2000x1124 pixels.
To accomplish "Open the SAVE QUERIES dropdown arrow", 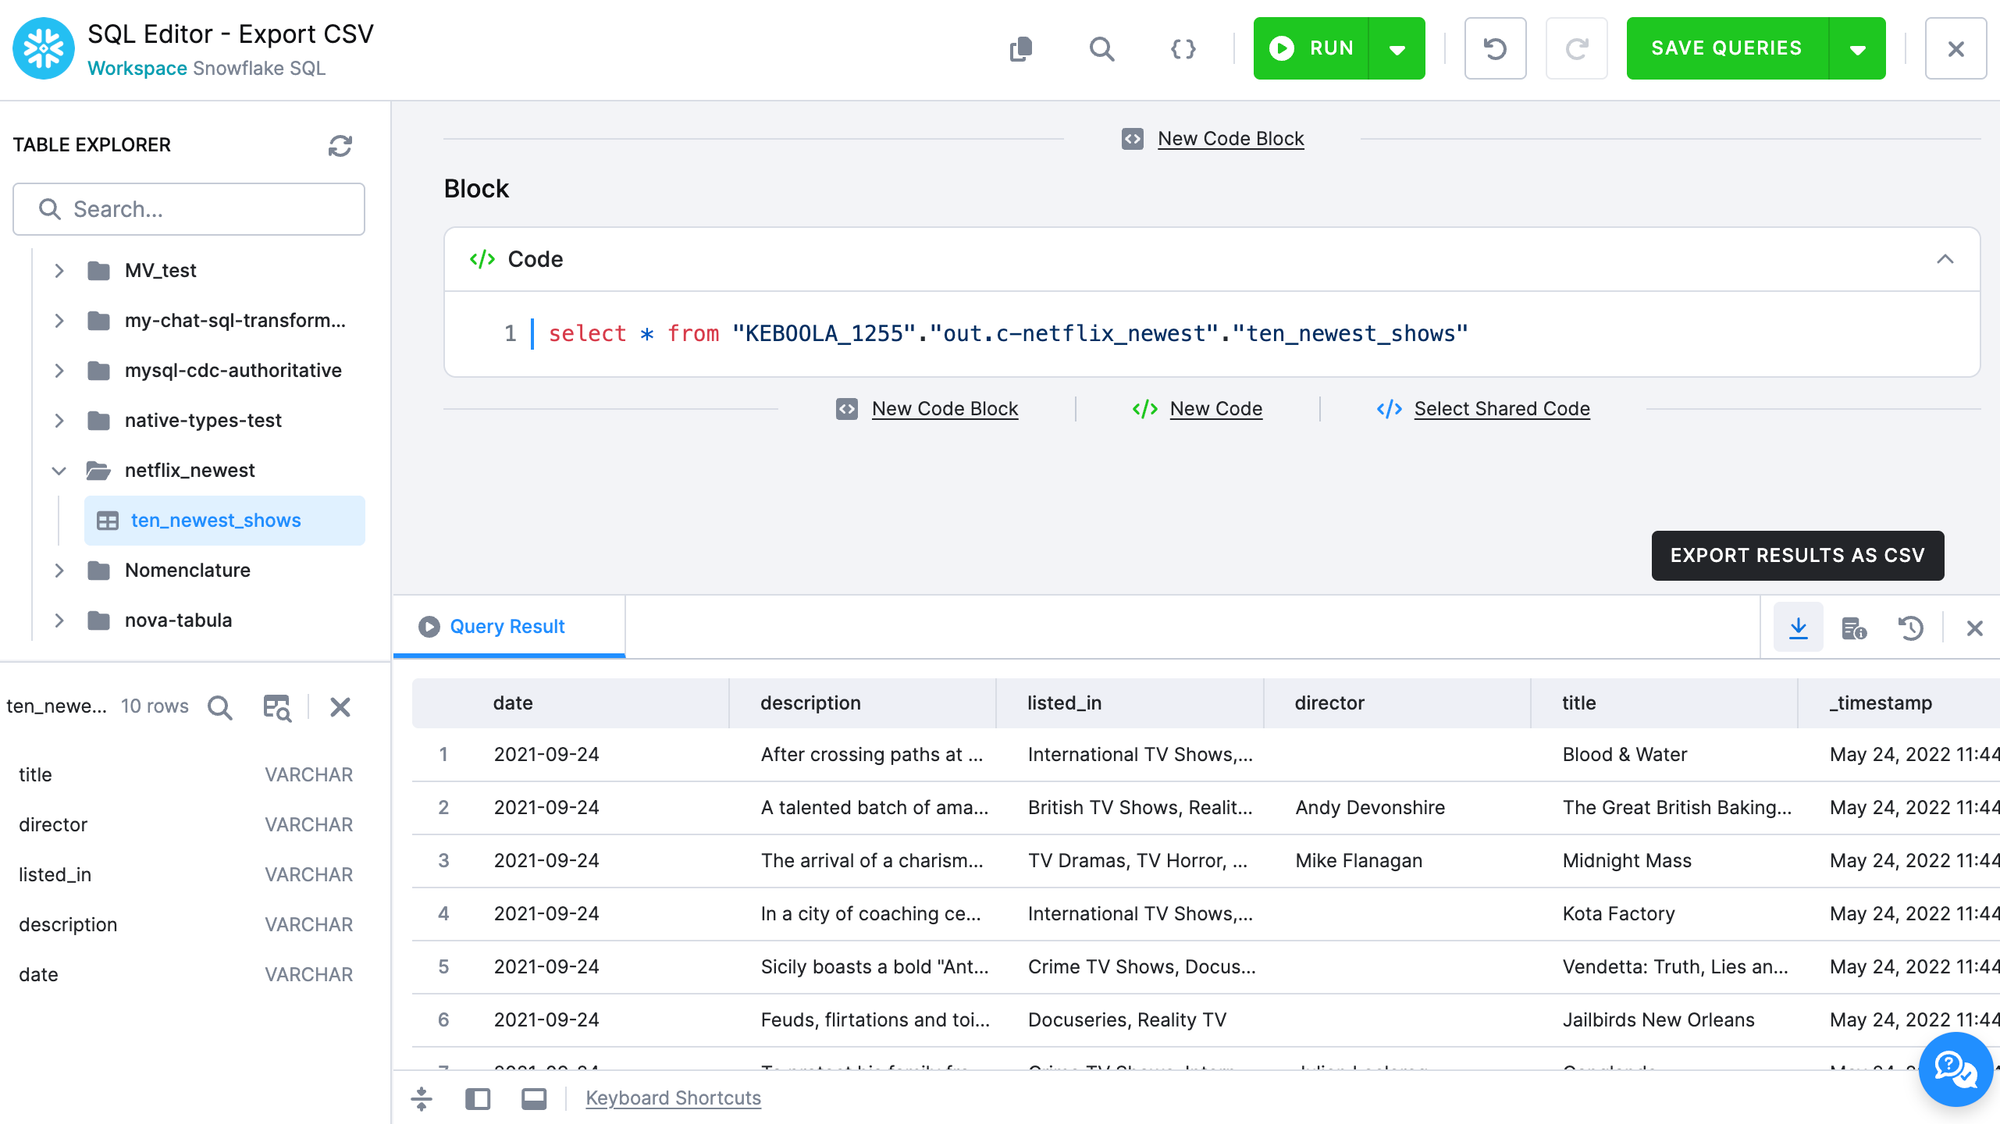I will [x=1858, y=47].
